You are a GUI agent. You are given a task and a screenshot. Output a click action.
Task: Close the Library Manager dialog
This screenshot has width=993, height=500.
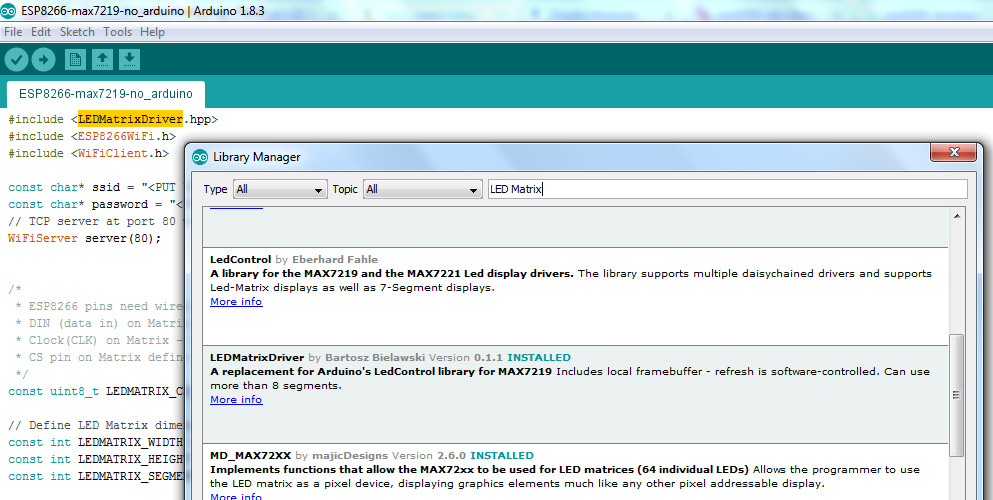(954, 152)
